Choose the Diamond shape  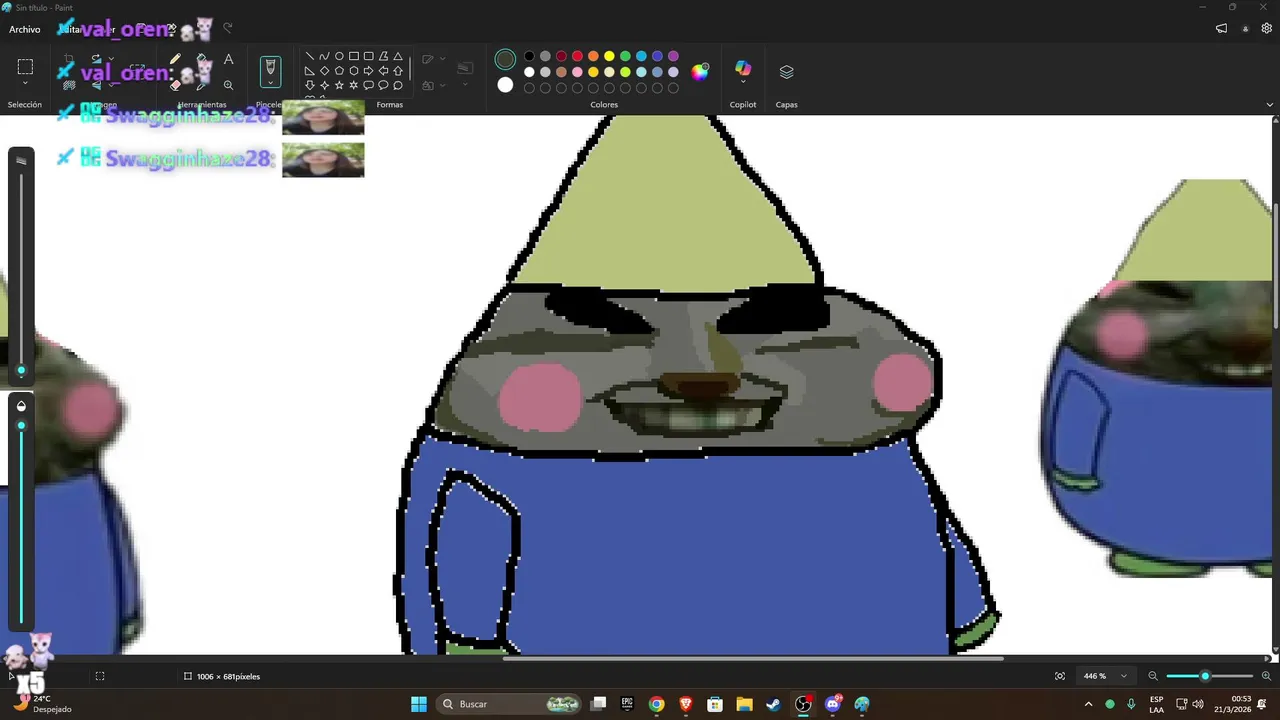pos(324,71)
